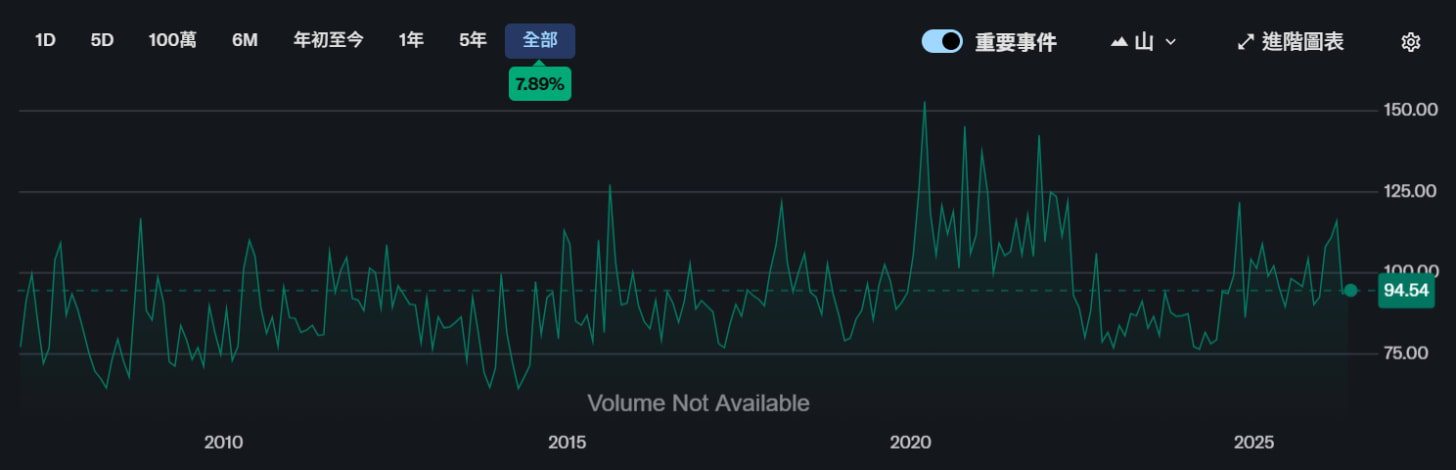Select the mountain chart type icon

[1119, 42]
